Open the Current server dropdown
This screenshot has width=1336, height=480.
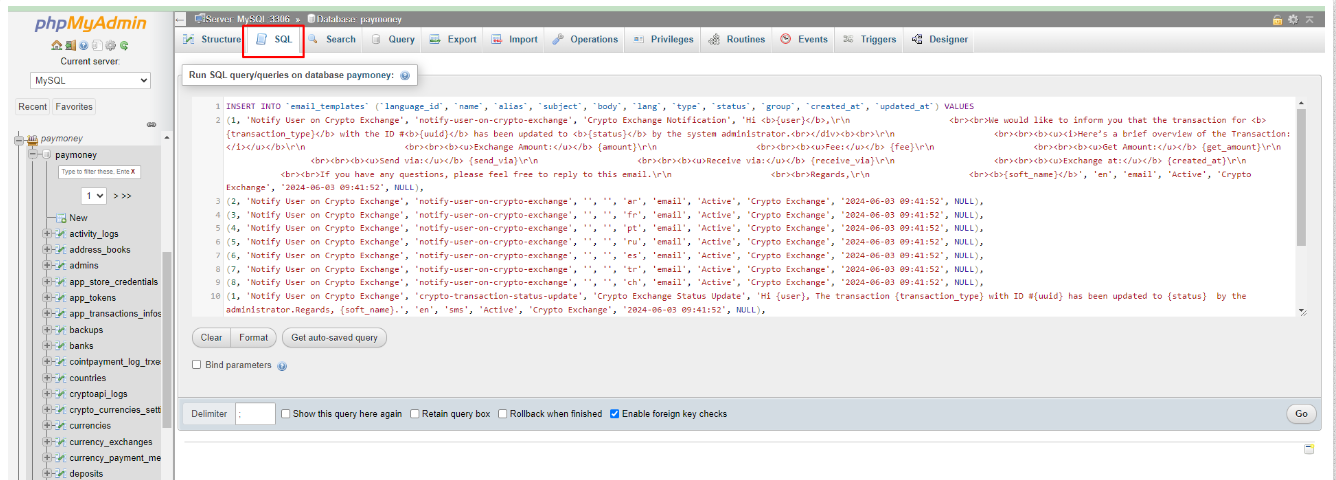coord(90,80)
